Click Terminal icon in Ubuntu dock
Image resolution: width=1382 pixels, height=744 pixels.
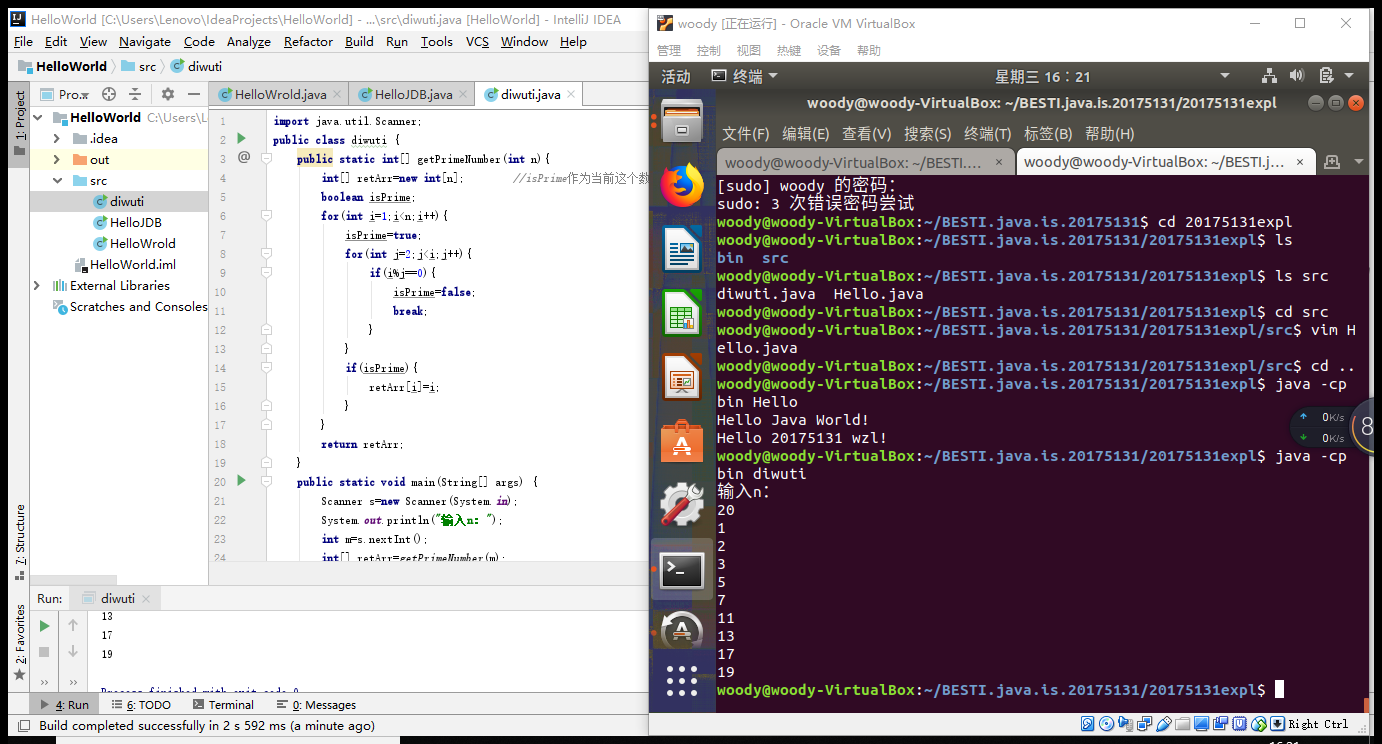point(682,570)
